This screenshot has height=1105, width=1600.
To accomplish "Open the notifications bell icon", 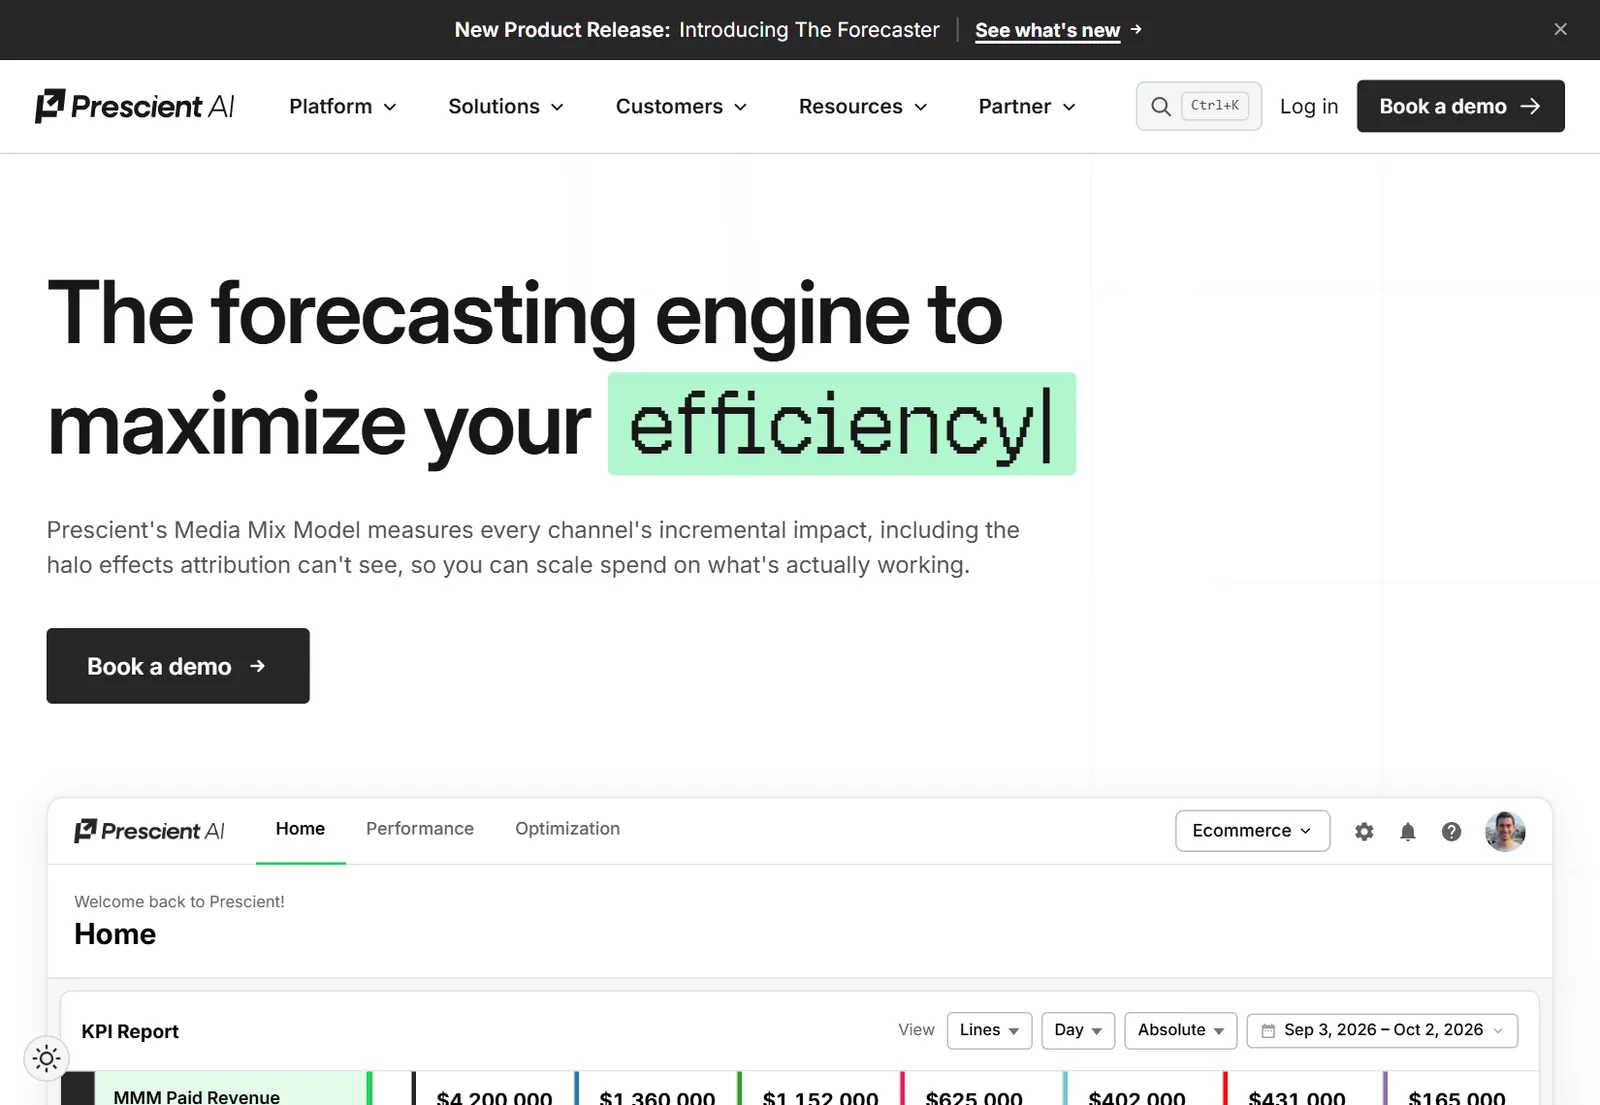I will coord(1407,831).
